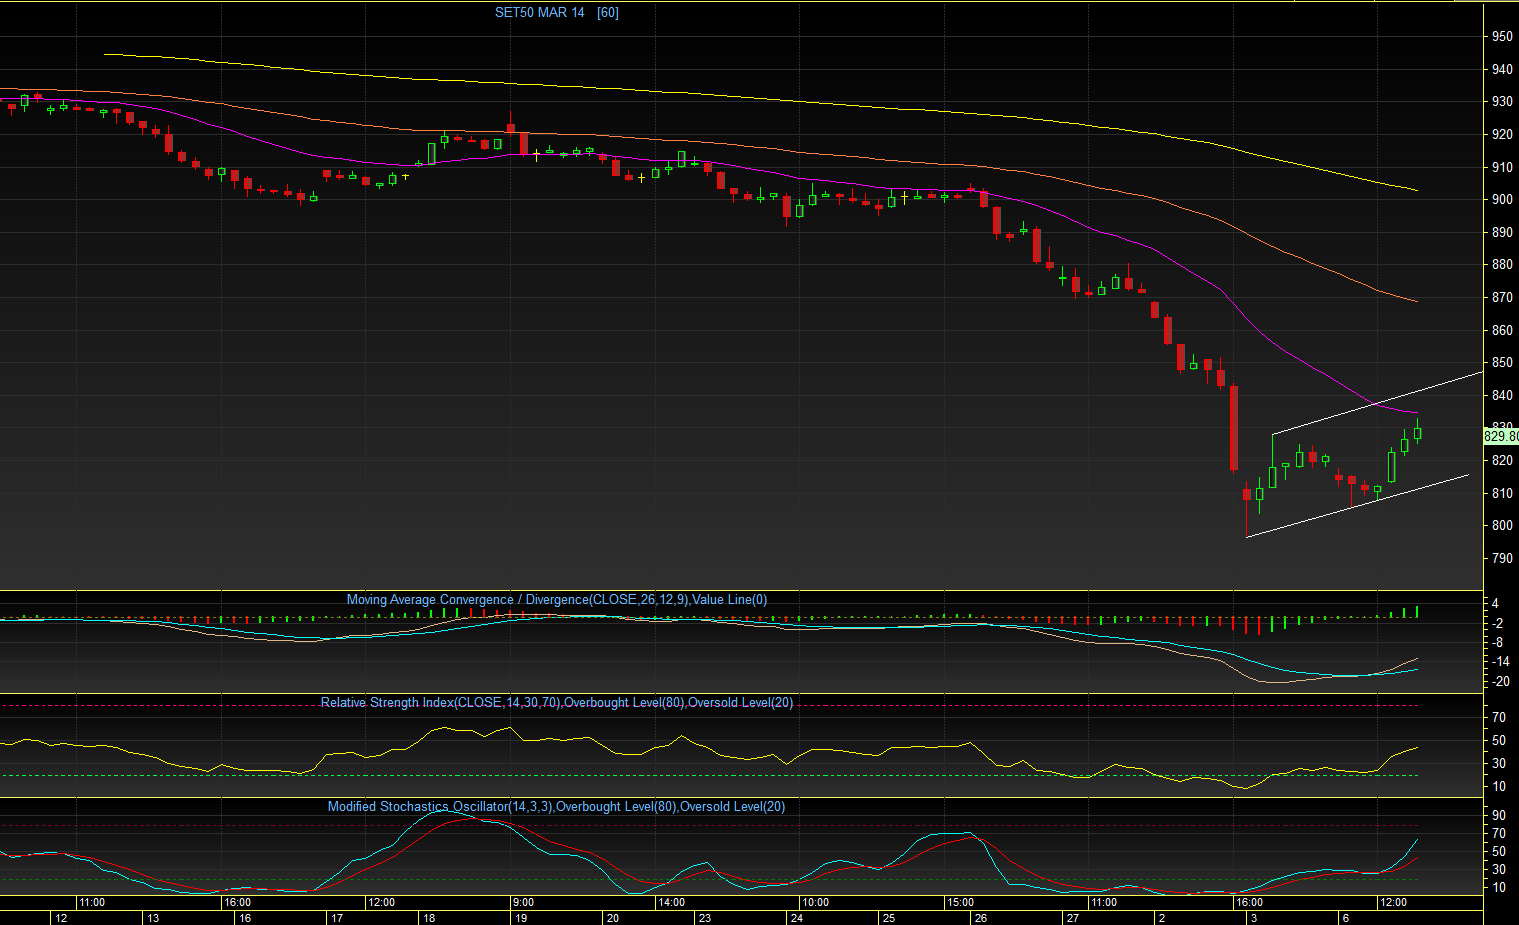
Task: Click the 840 price level label
Action: 1502,396
